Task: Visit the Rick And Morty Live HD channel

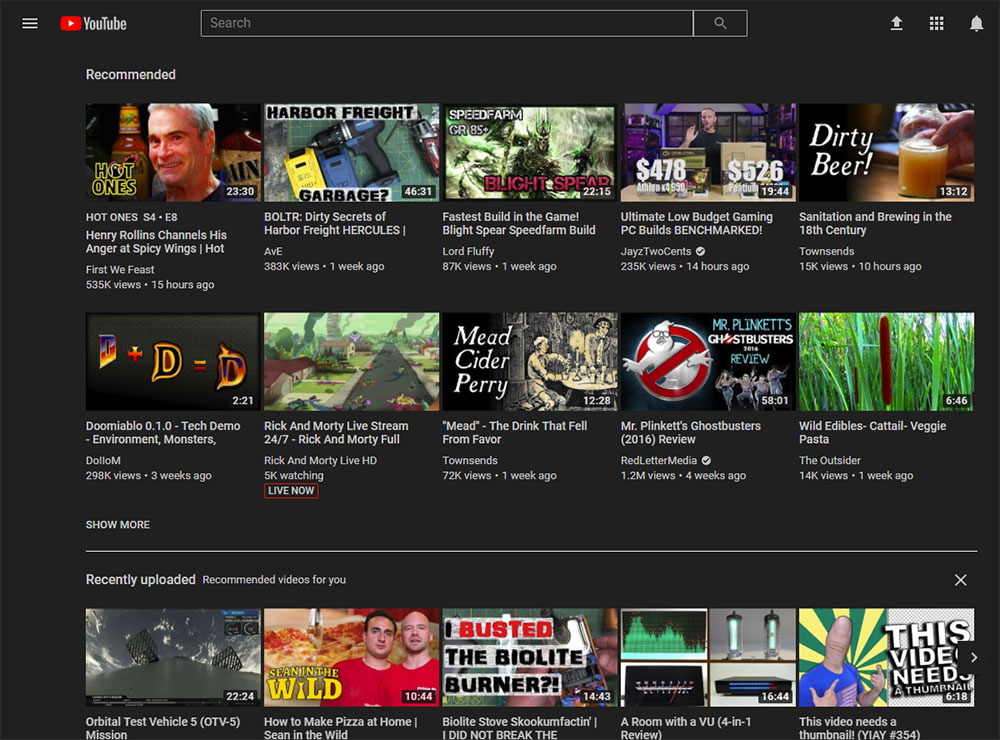Action: tap(320, 461)
